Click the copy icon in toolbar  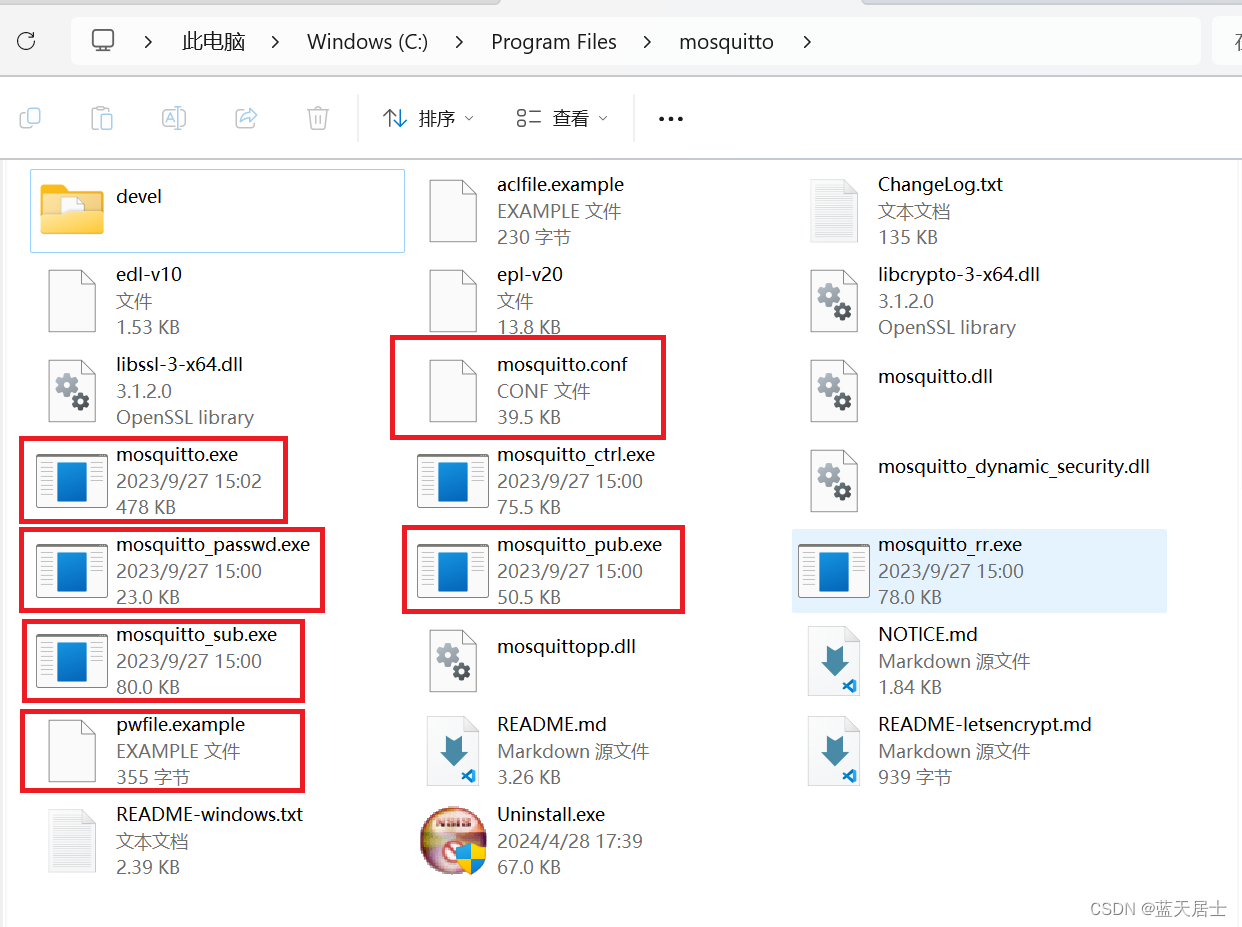tap(30, 118)
